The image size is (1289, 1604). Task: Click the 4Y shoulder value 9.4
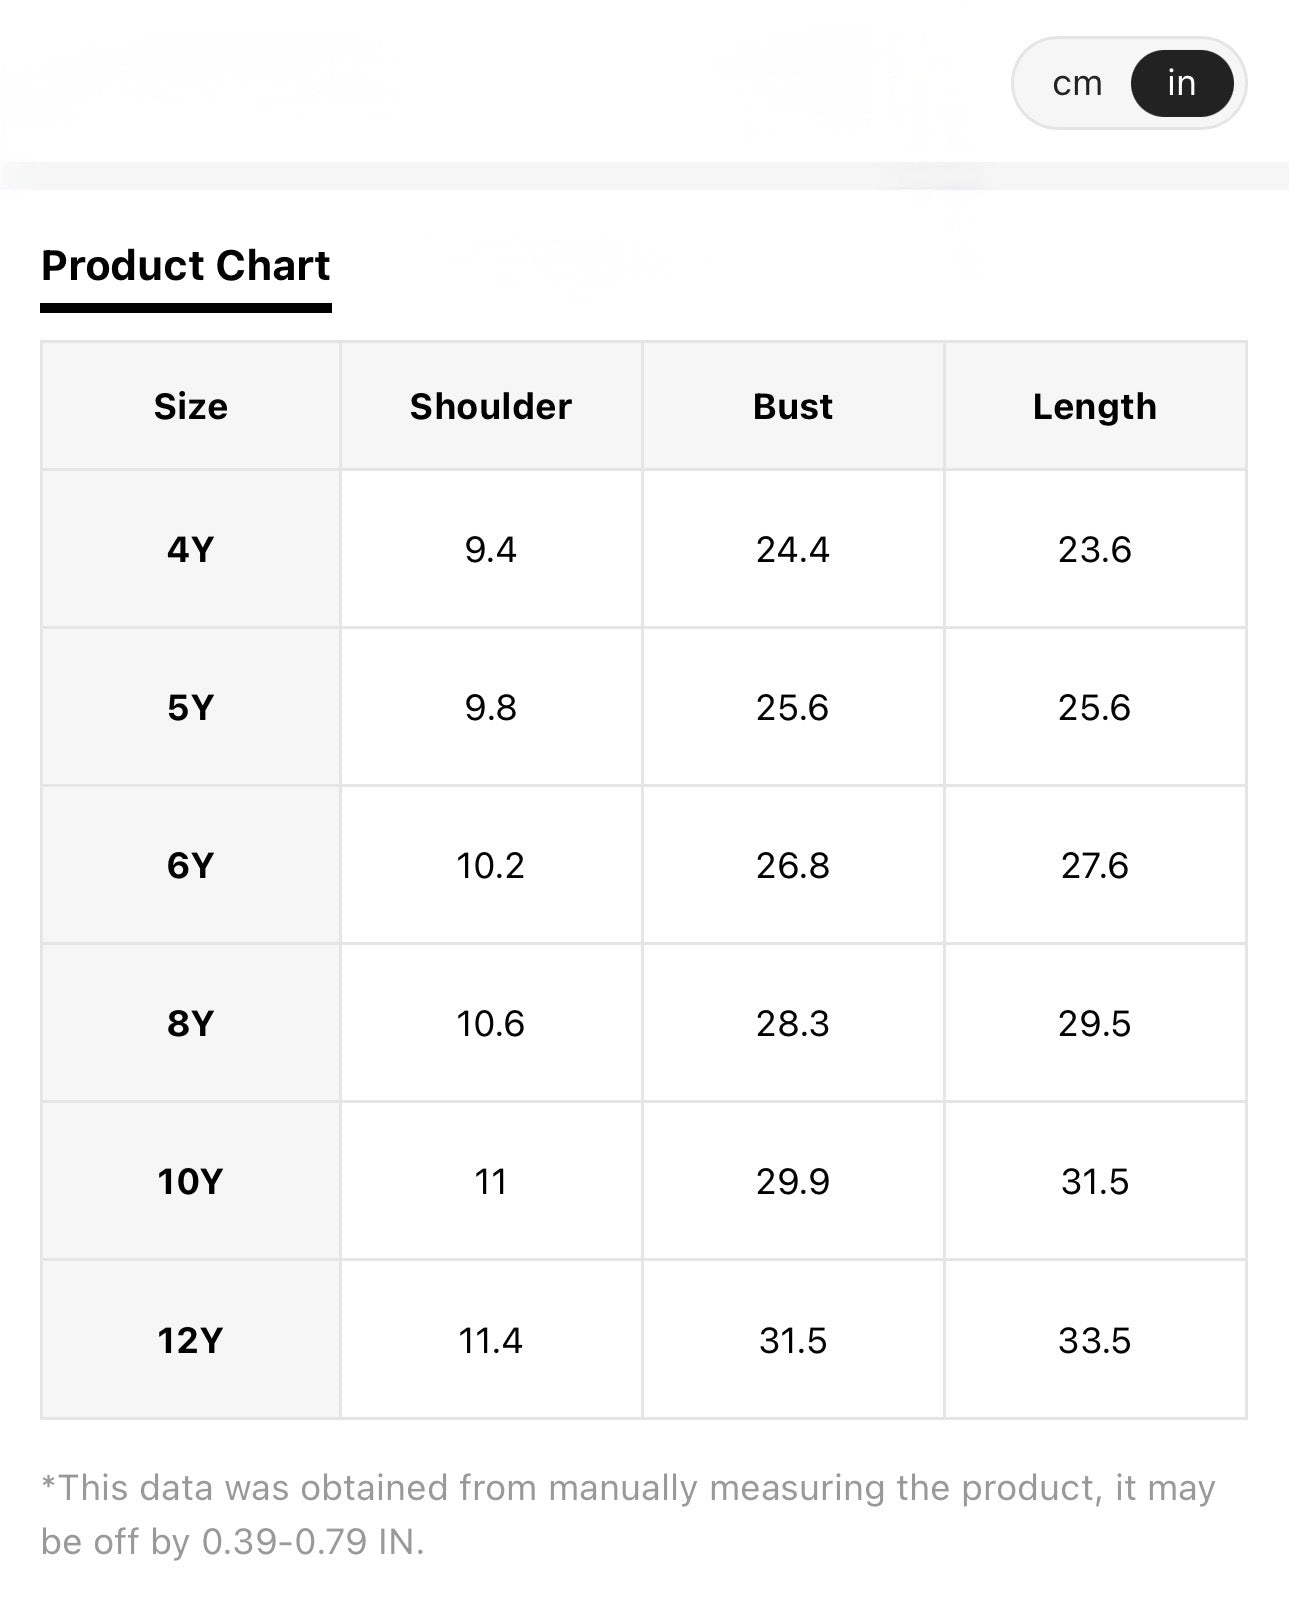[x=491, y=549]
